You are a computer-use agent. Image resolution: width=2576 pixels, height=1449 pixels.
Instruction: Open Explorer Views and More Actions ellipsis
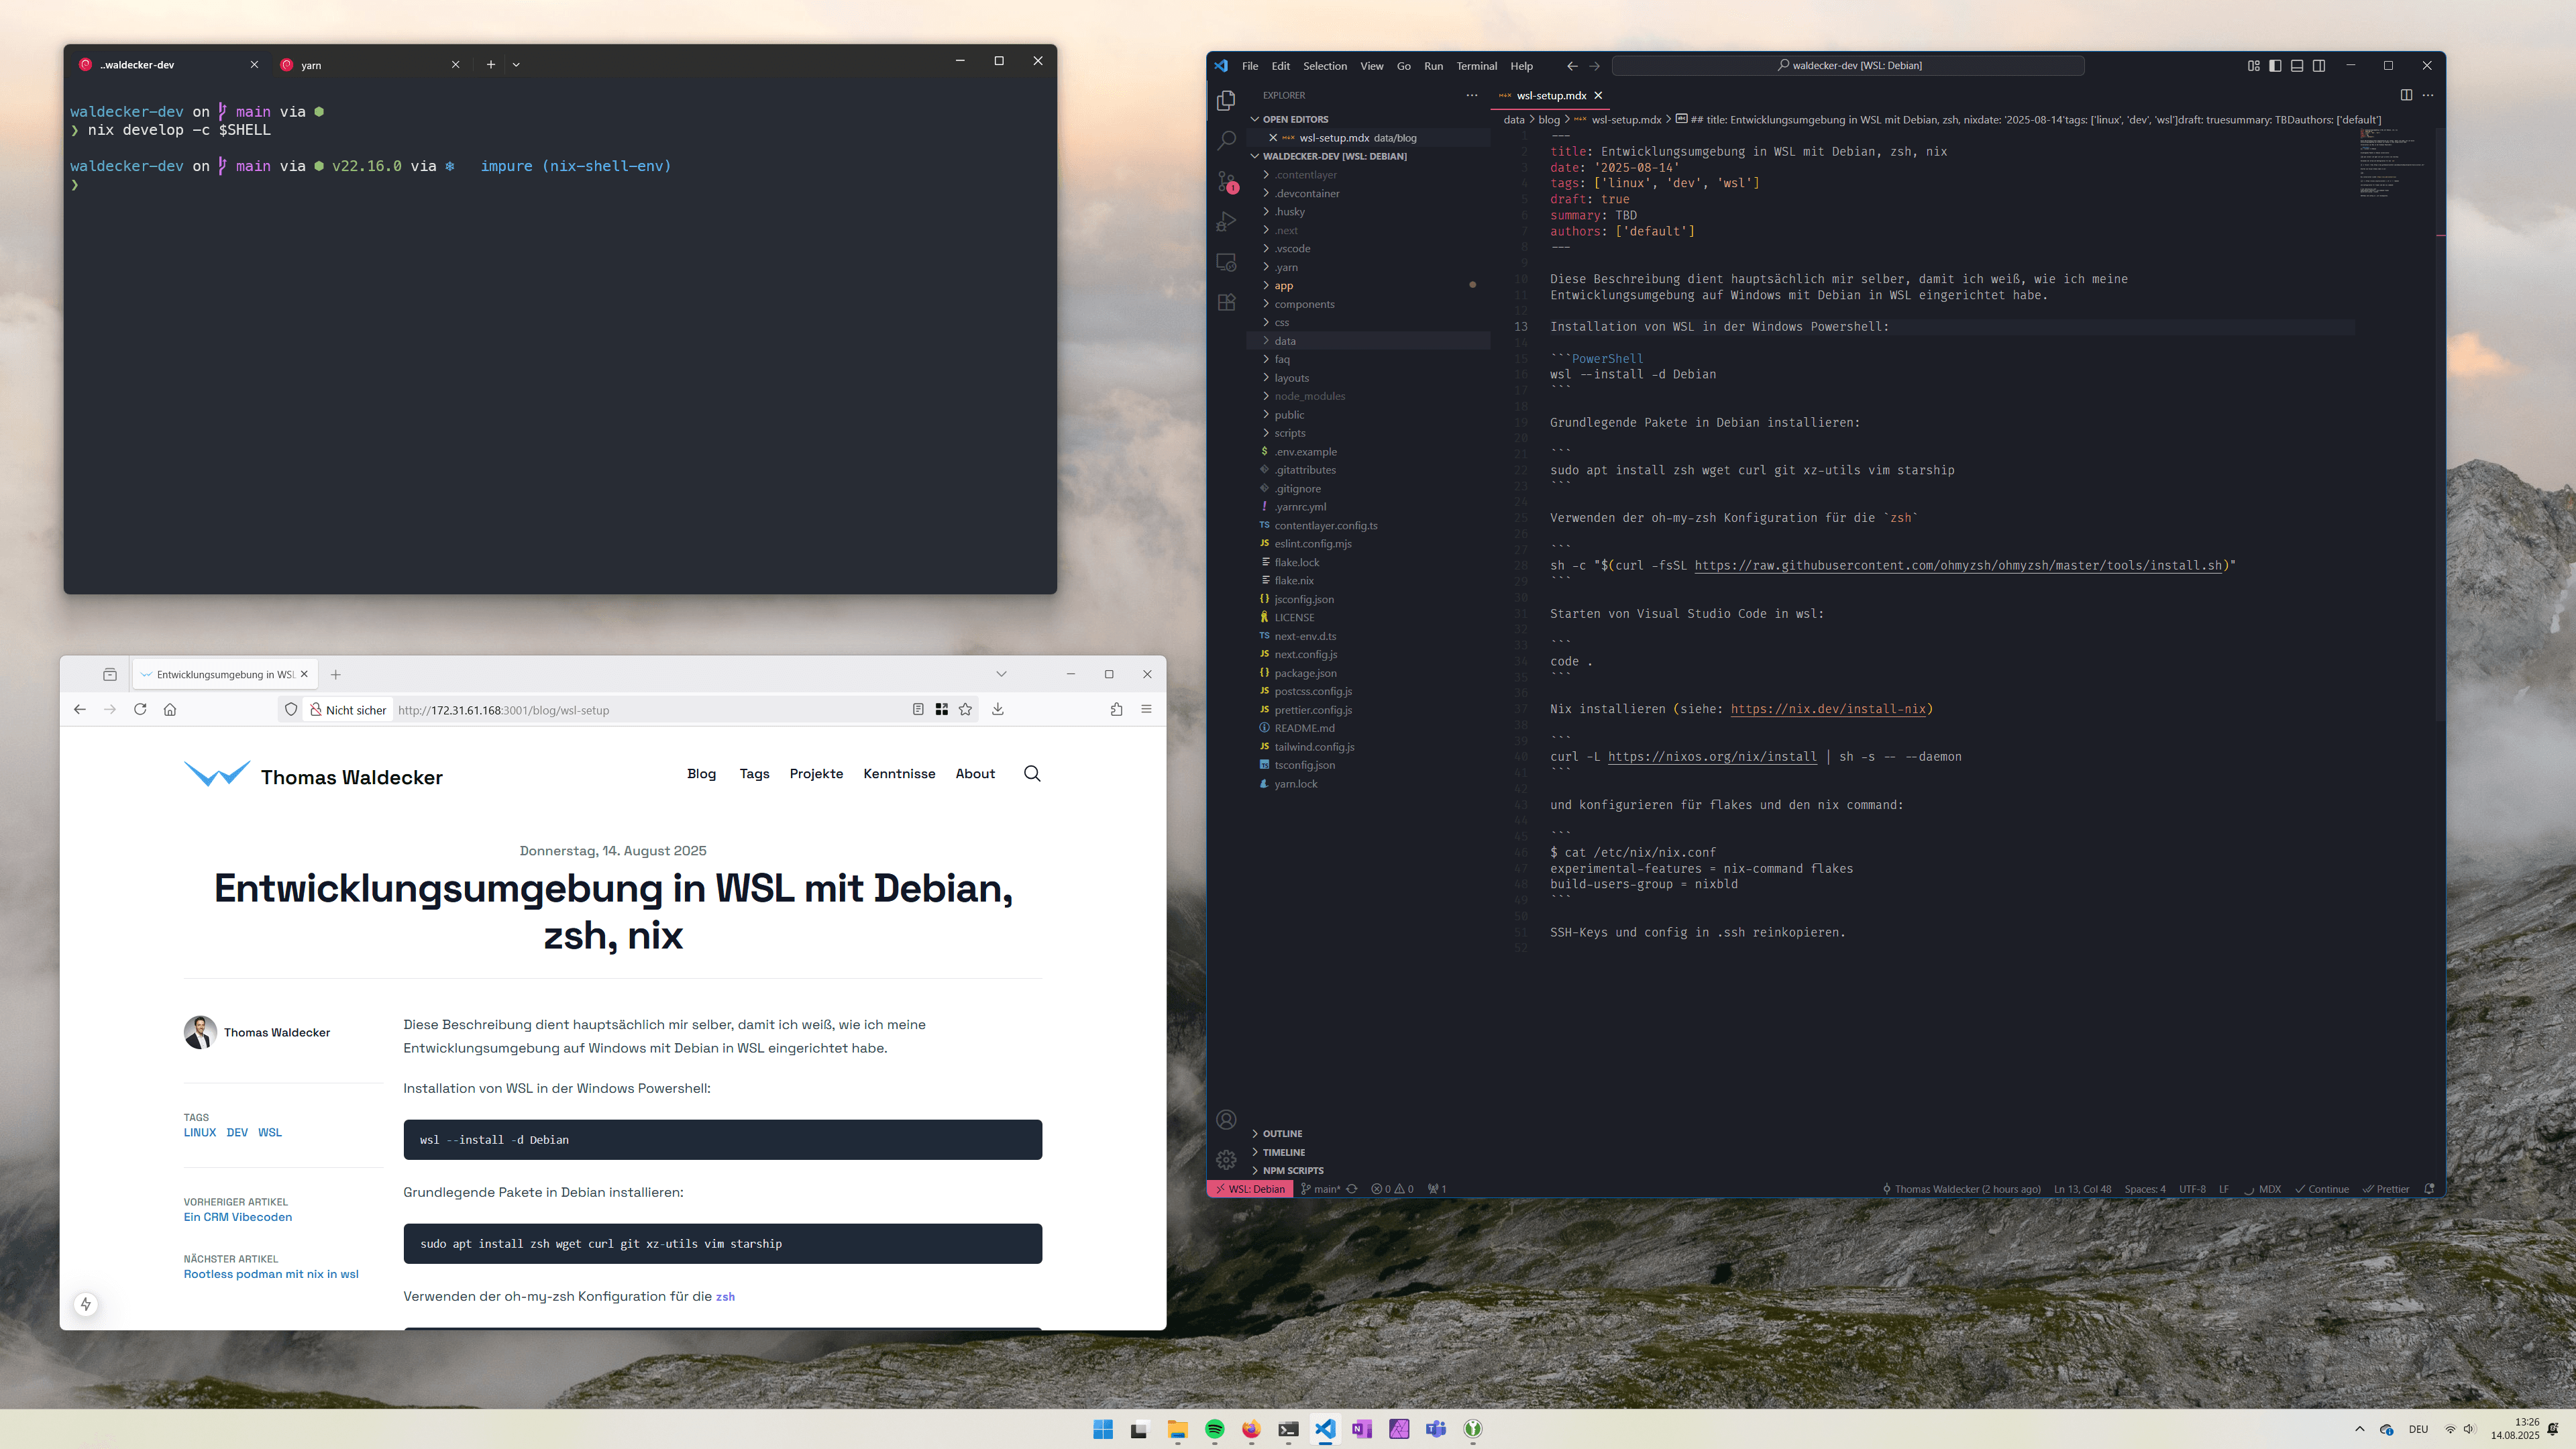pyautogui.click(x=1471, y=95)
